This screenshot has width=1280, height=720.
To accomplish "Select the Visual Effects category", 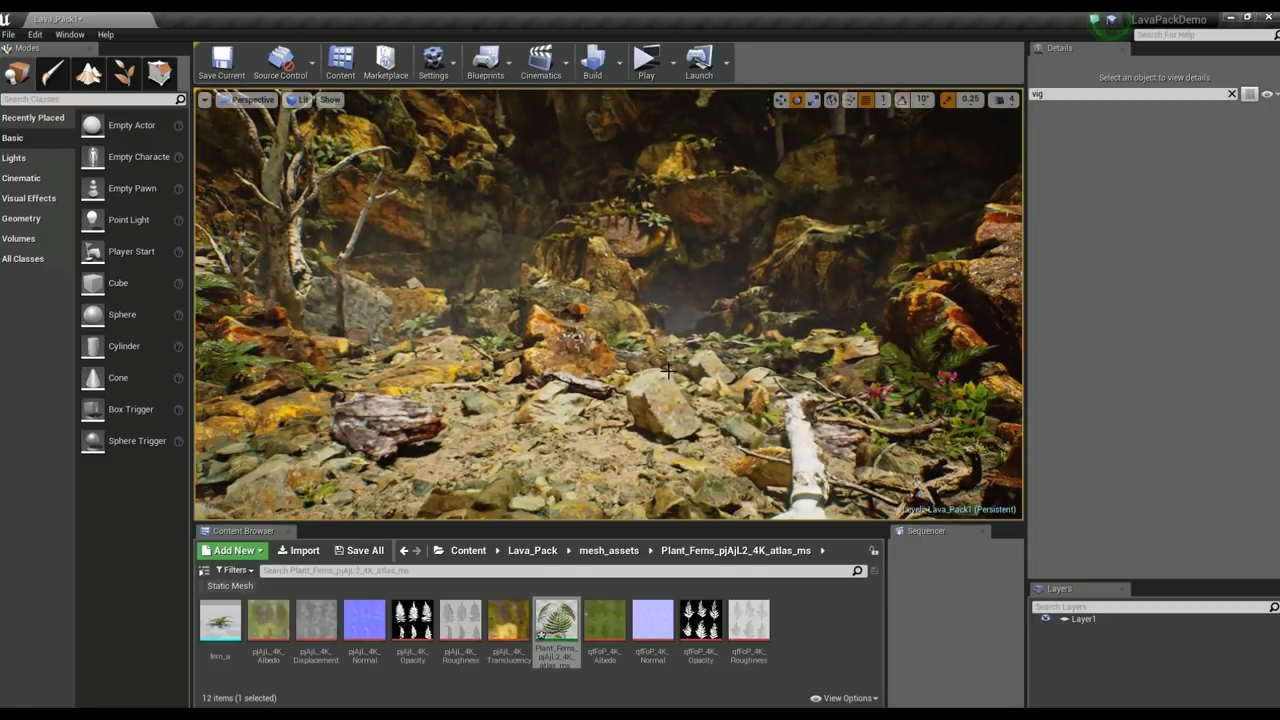I will (x=29, y=198).
